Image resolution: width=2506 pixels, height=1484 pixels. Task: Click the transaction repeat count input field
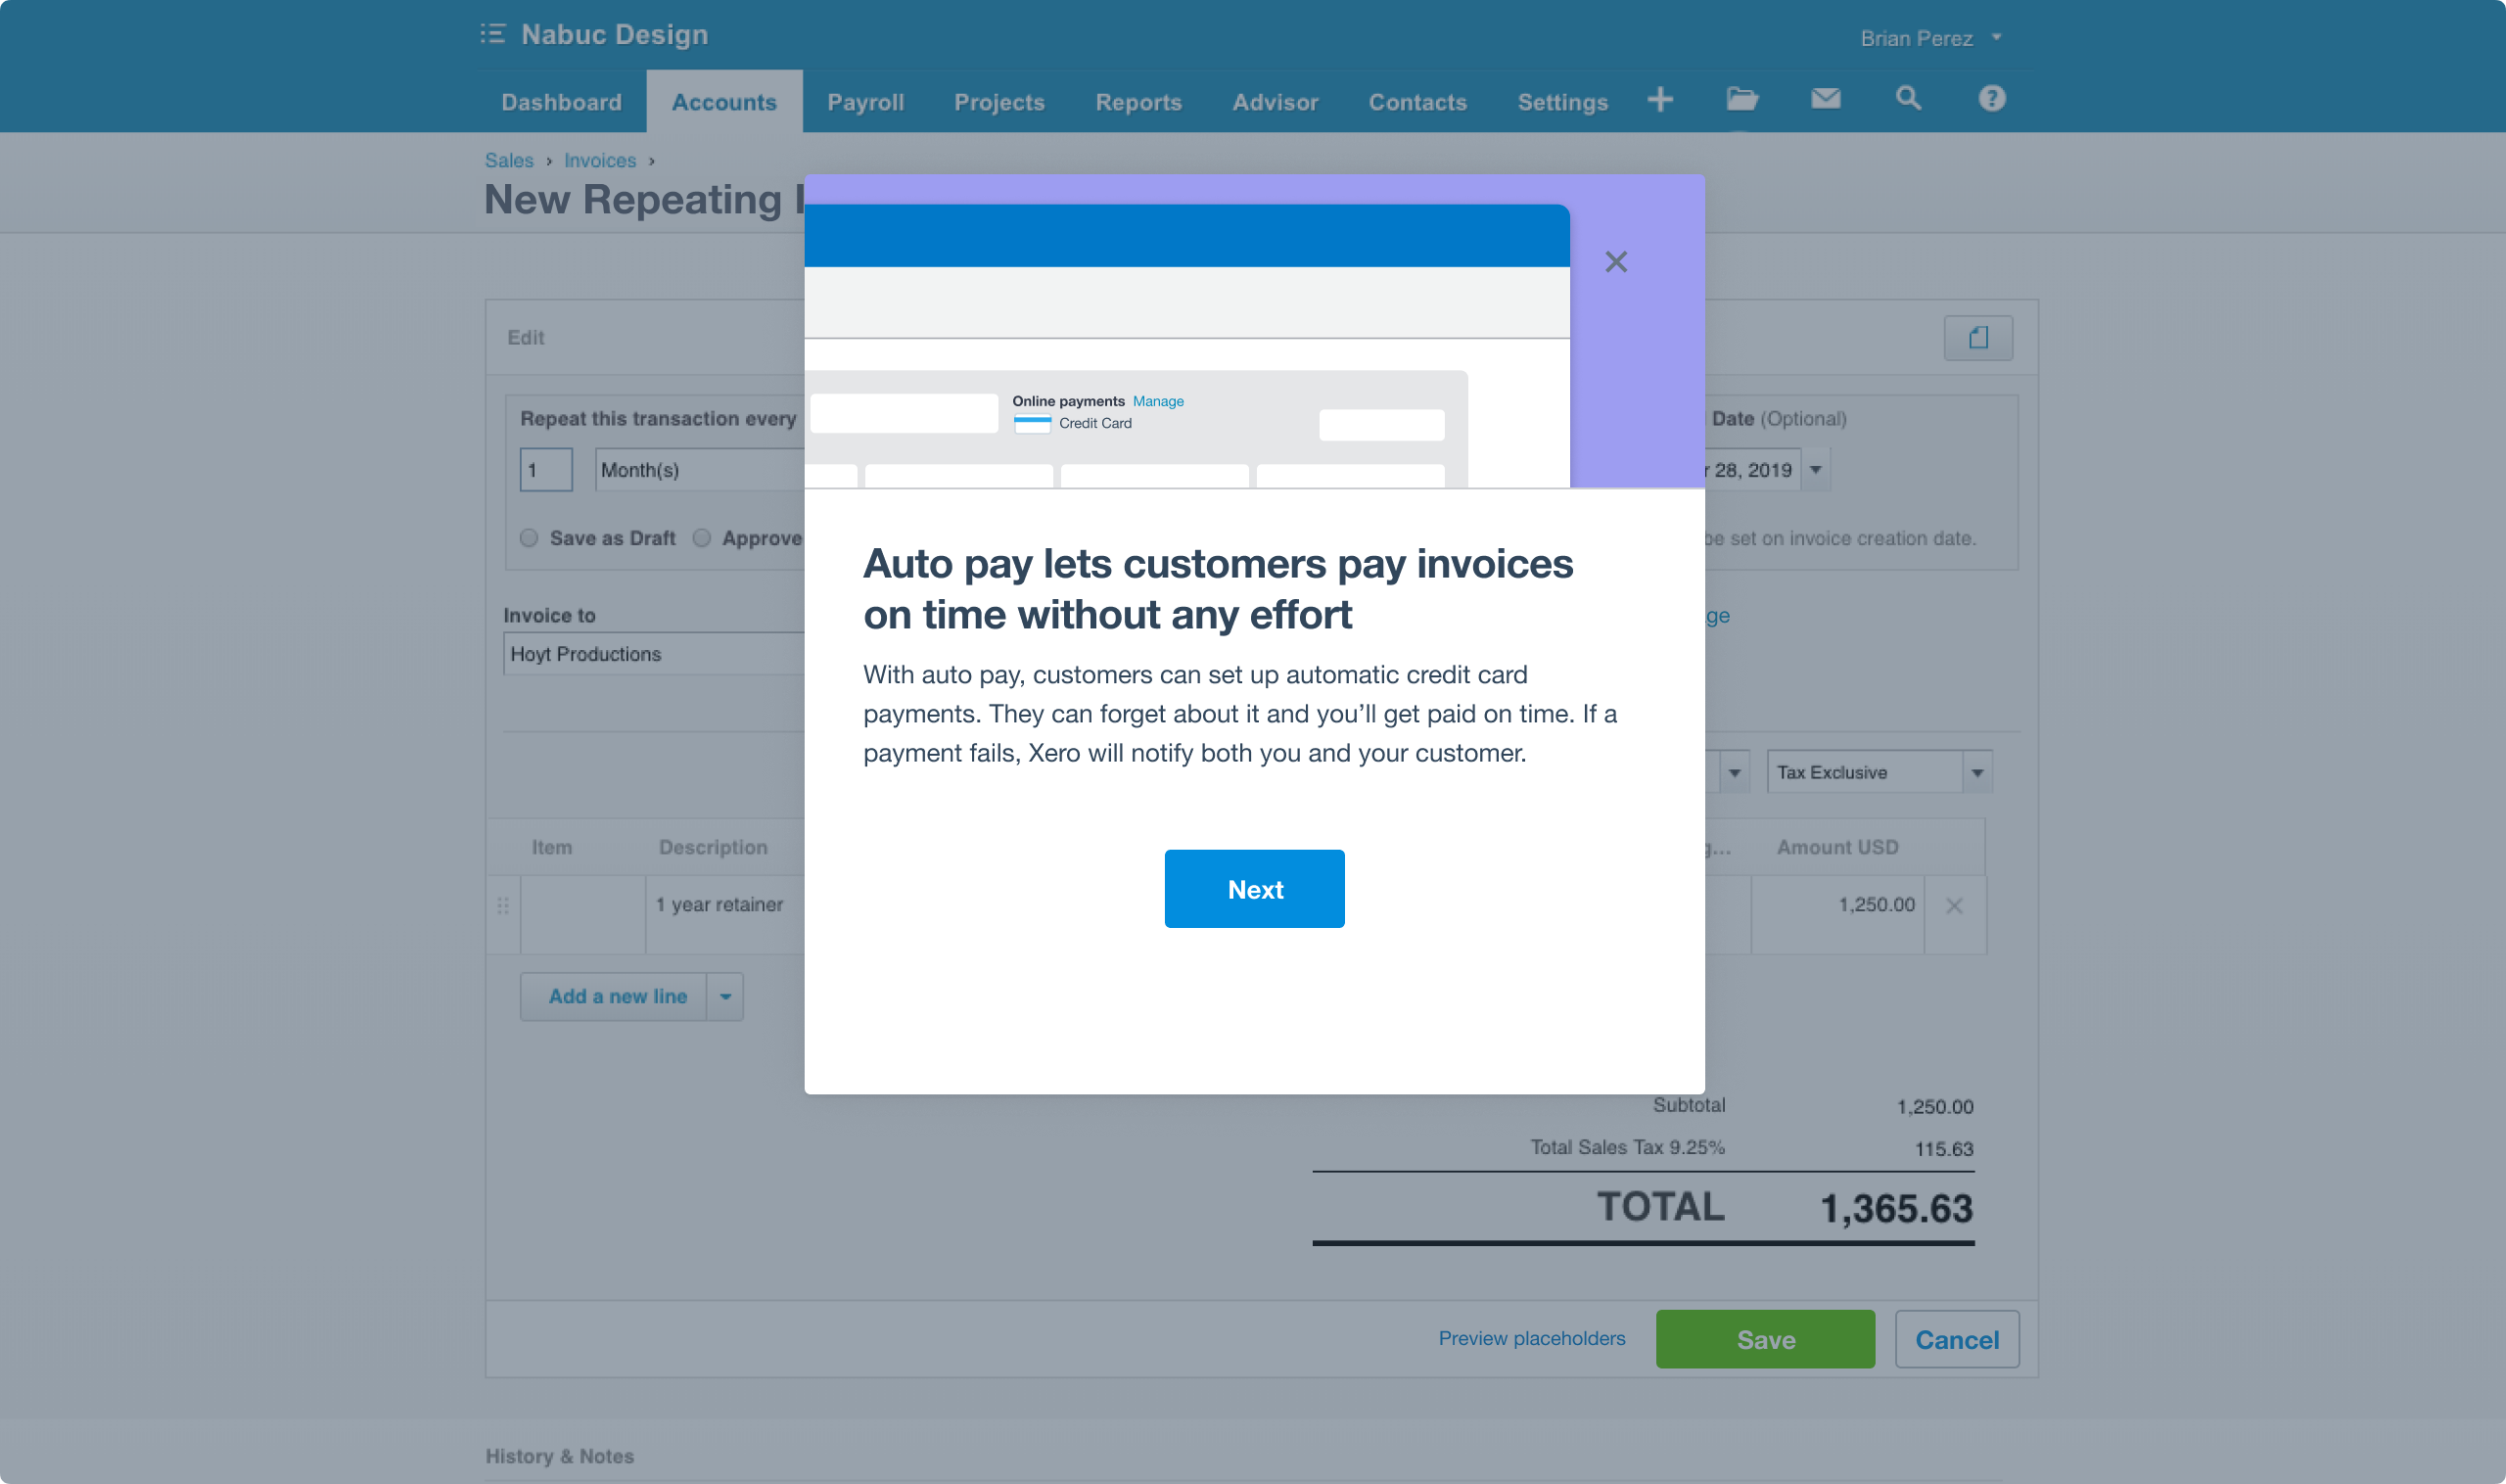point(544,470)
